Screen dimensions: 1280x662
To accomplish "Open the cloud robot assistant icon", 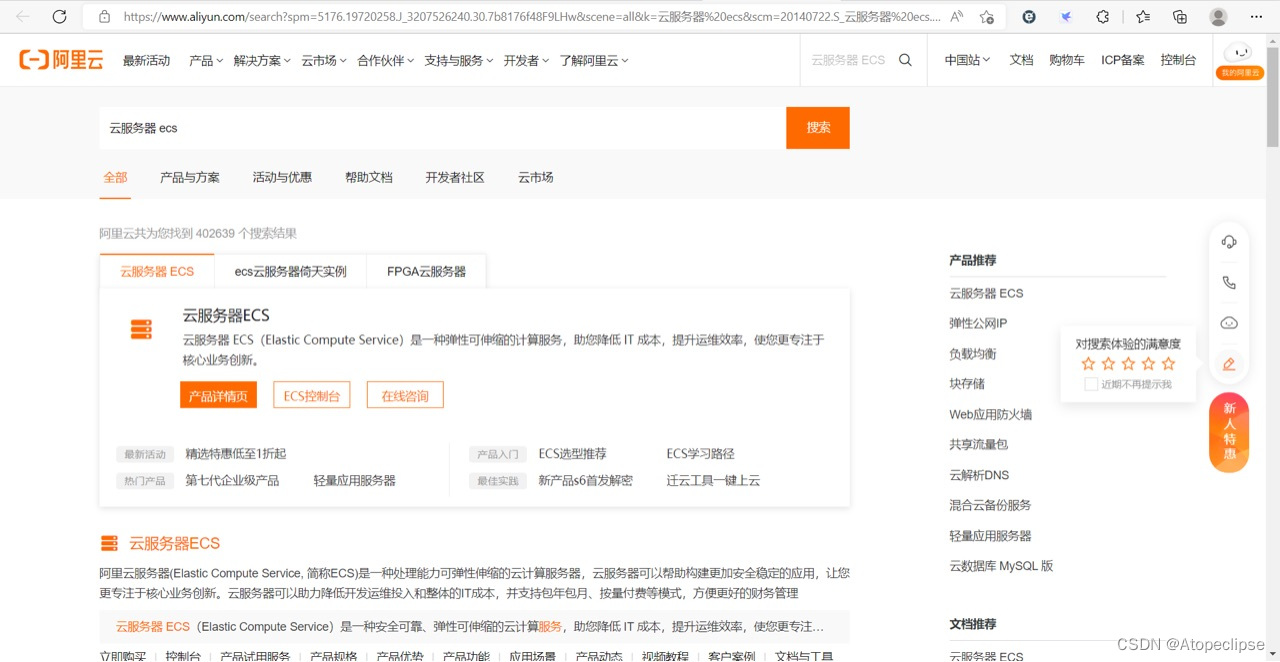I will pyautogui.click(x=1229, y=323).
